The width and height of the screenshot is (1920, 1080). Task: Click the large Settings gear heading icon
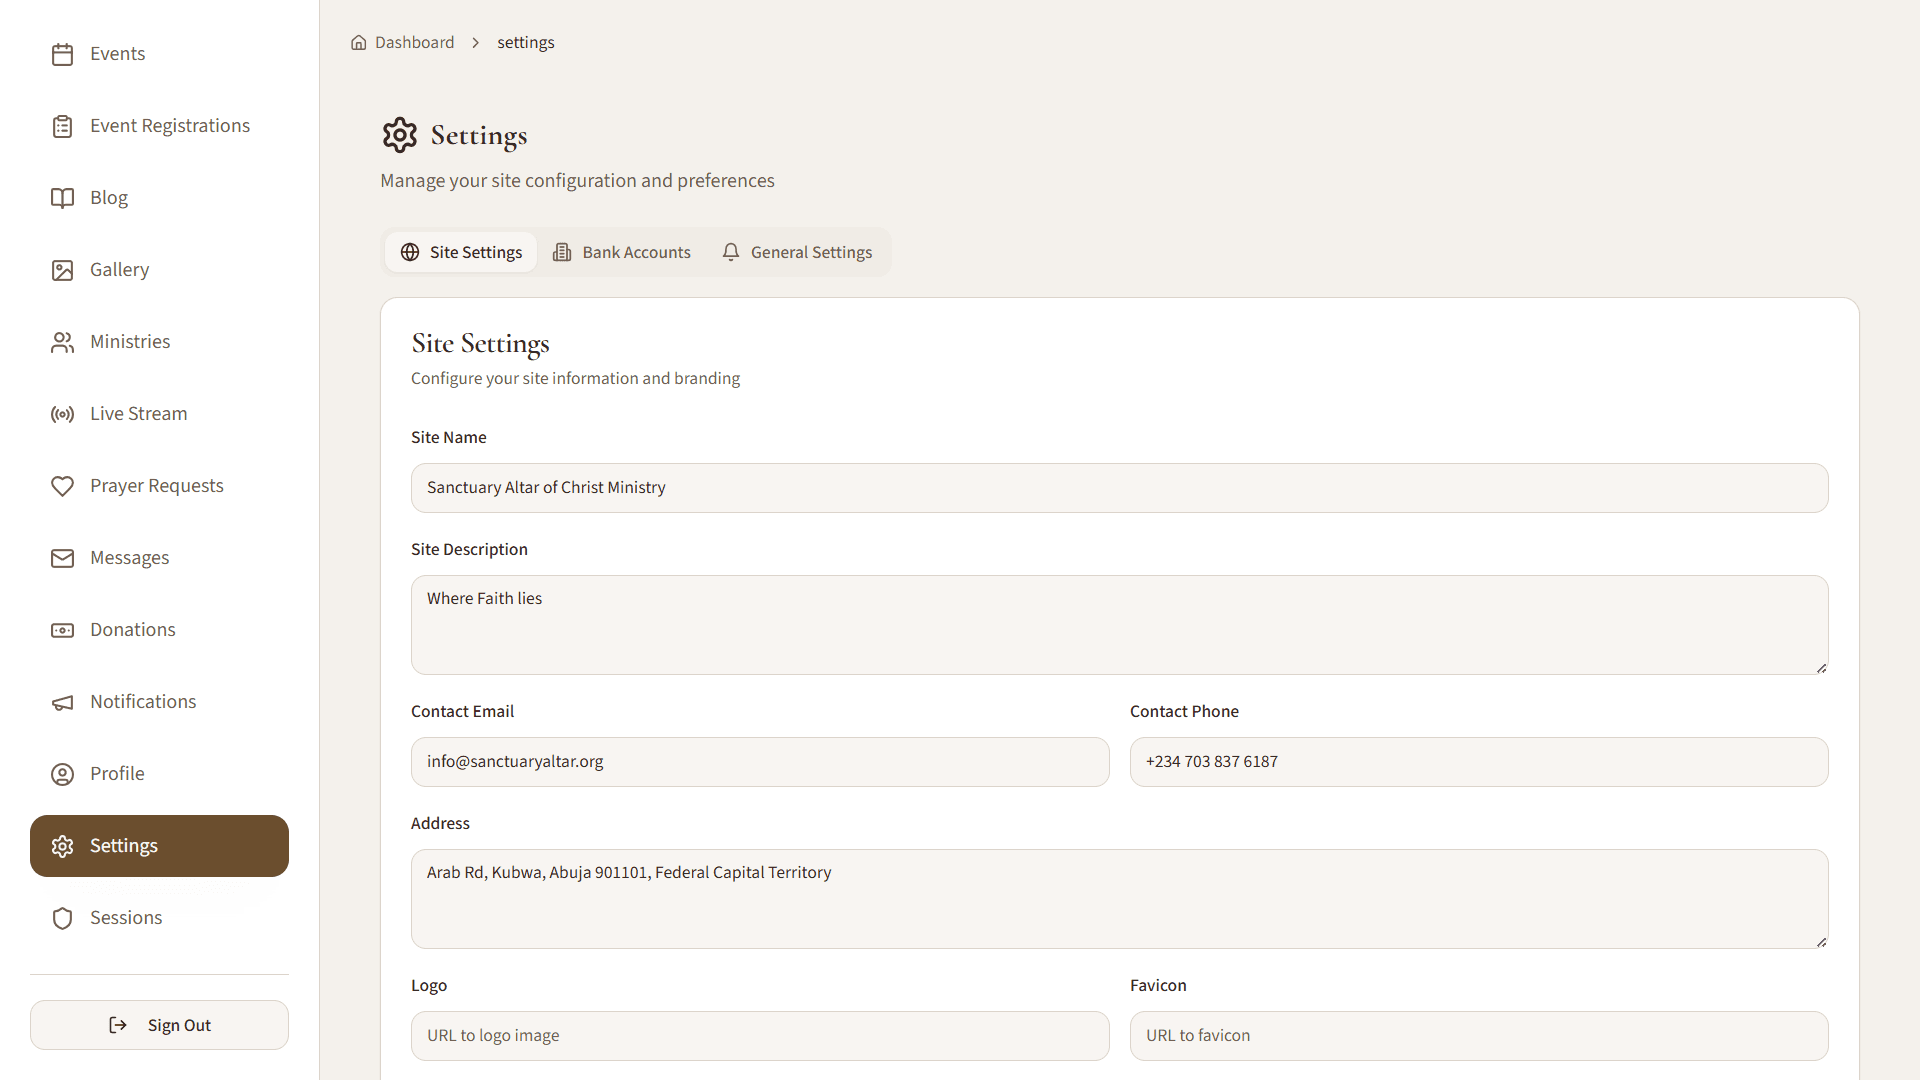point(400,135)
